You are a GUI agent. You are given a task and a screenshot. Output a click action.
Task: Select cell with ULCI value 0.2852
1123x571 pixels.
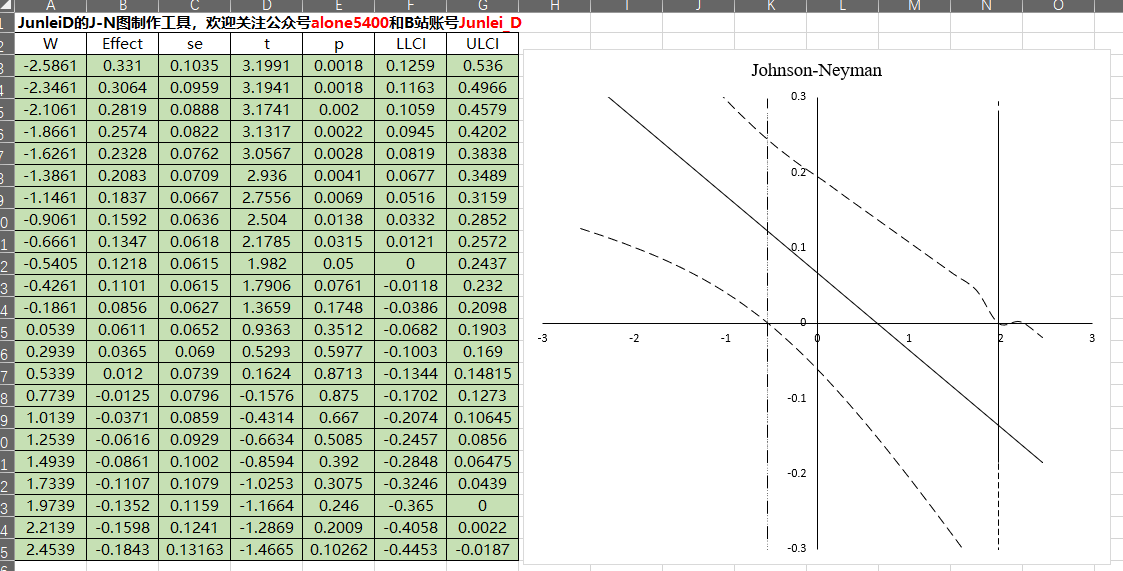(x=483, y=219)
